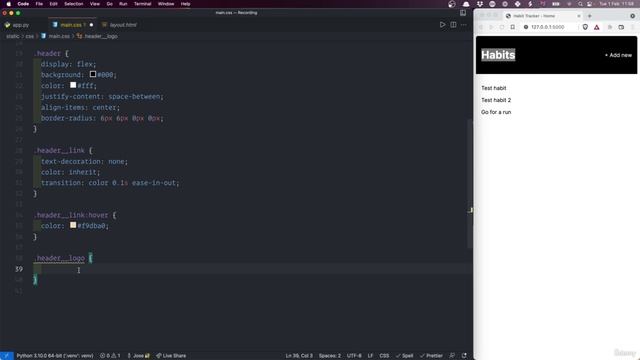Open the browser wallet icon
Image resolution: width=640 pixels, height=360 pixels.
pos(621,27)
